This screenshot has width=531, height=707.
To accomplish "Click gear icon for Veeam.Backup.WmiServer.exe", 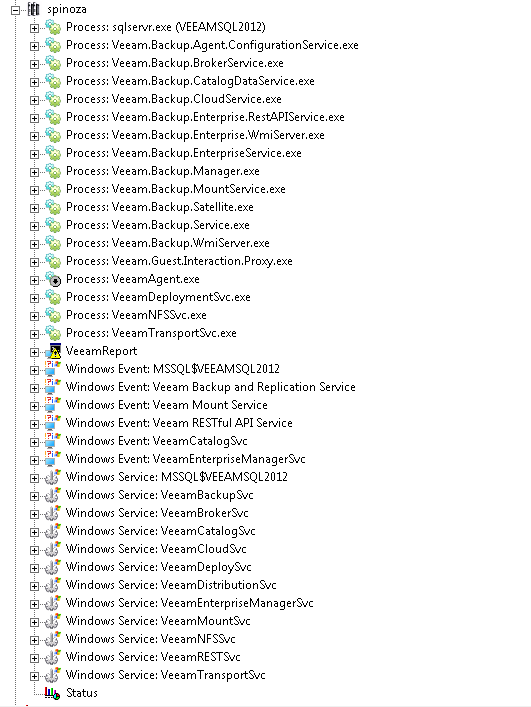I will point(53,243).
